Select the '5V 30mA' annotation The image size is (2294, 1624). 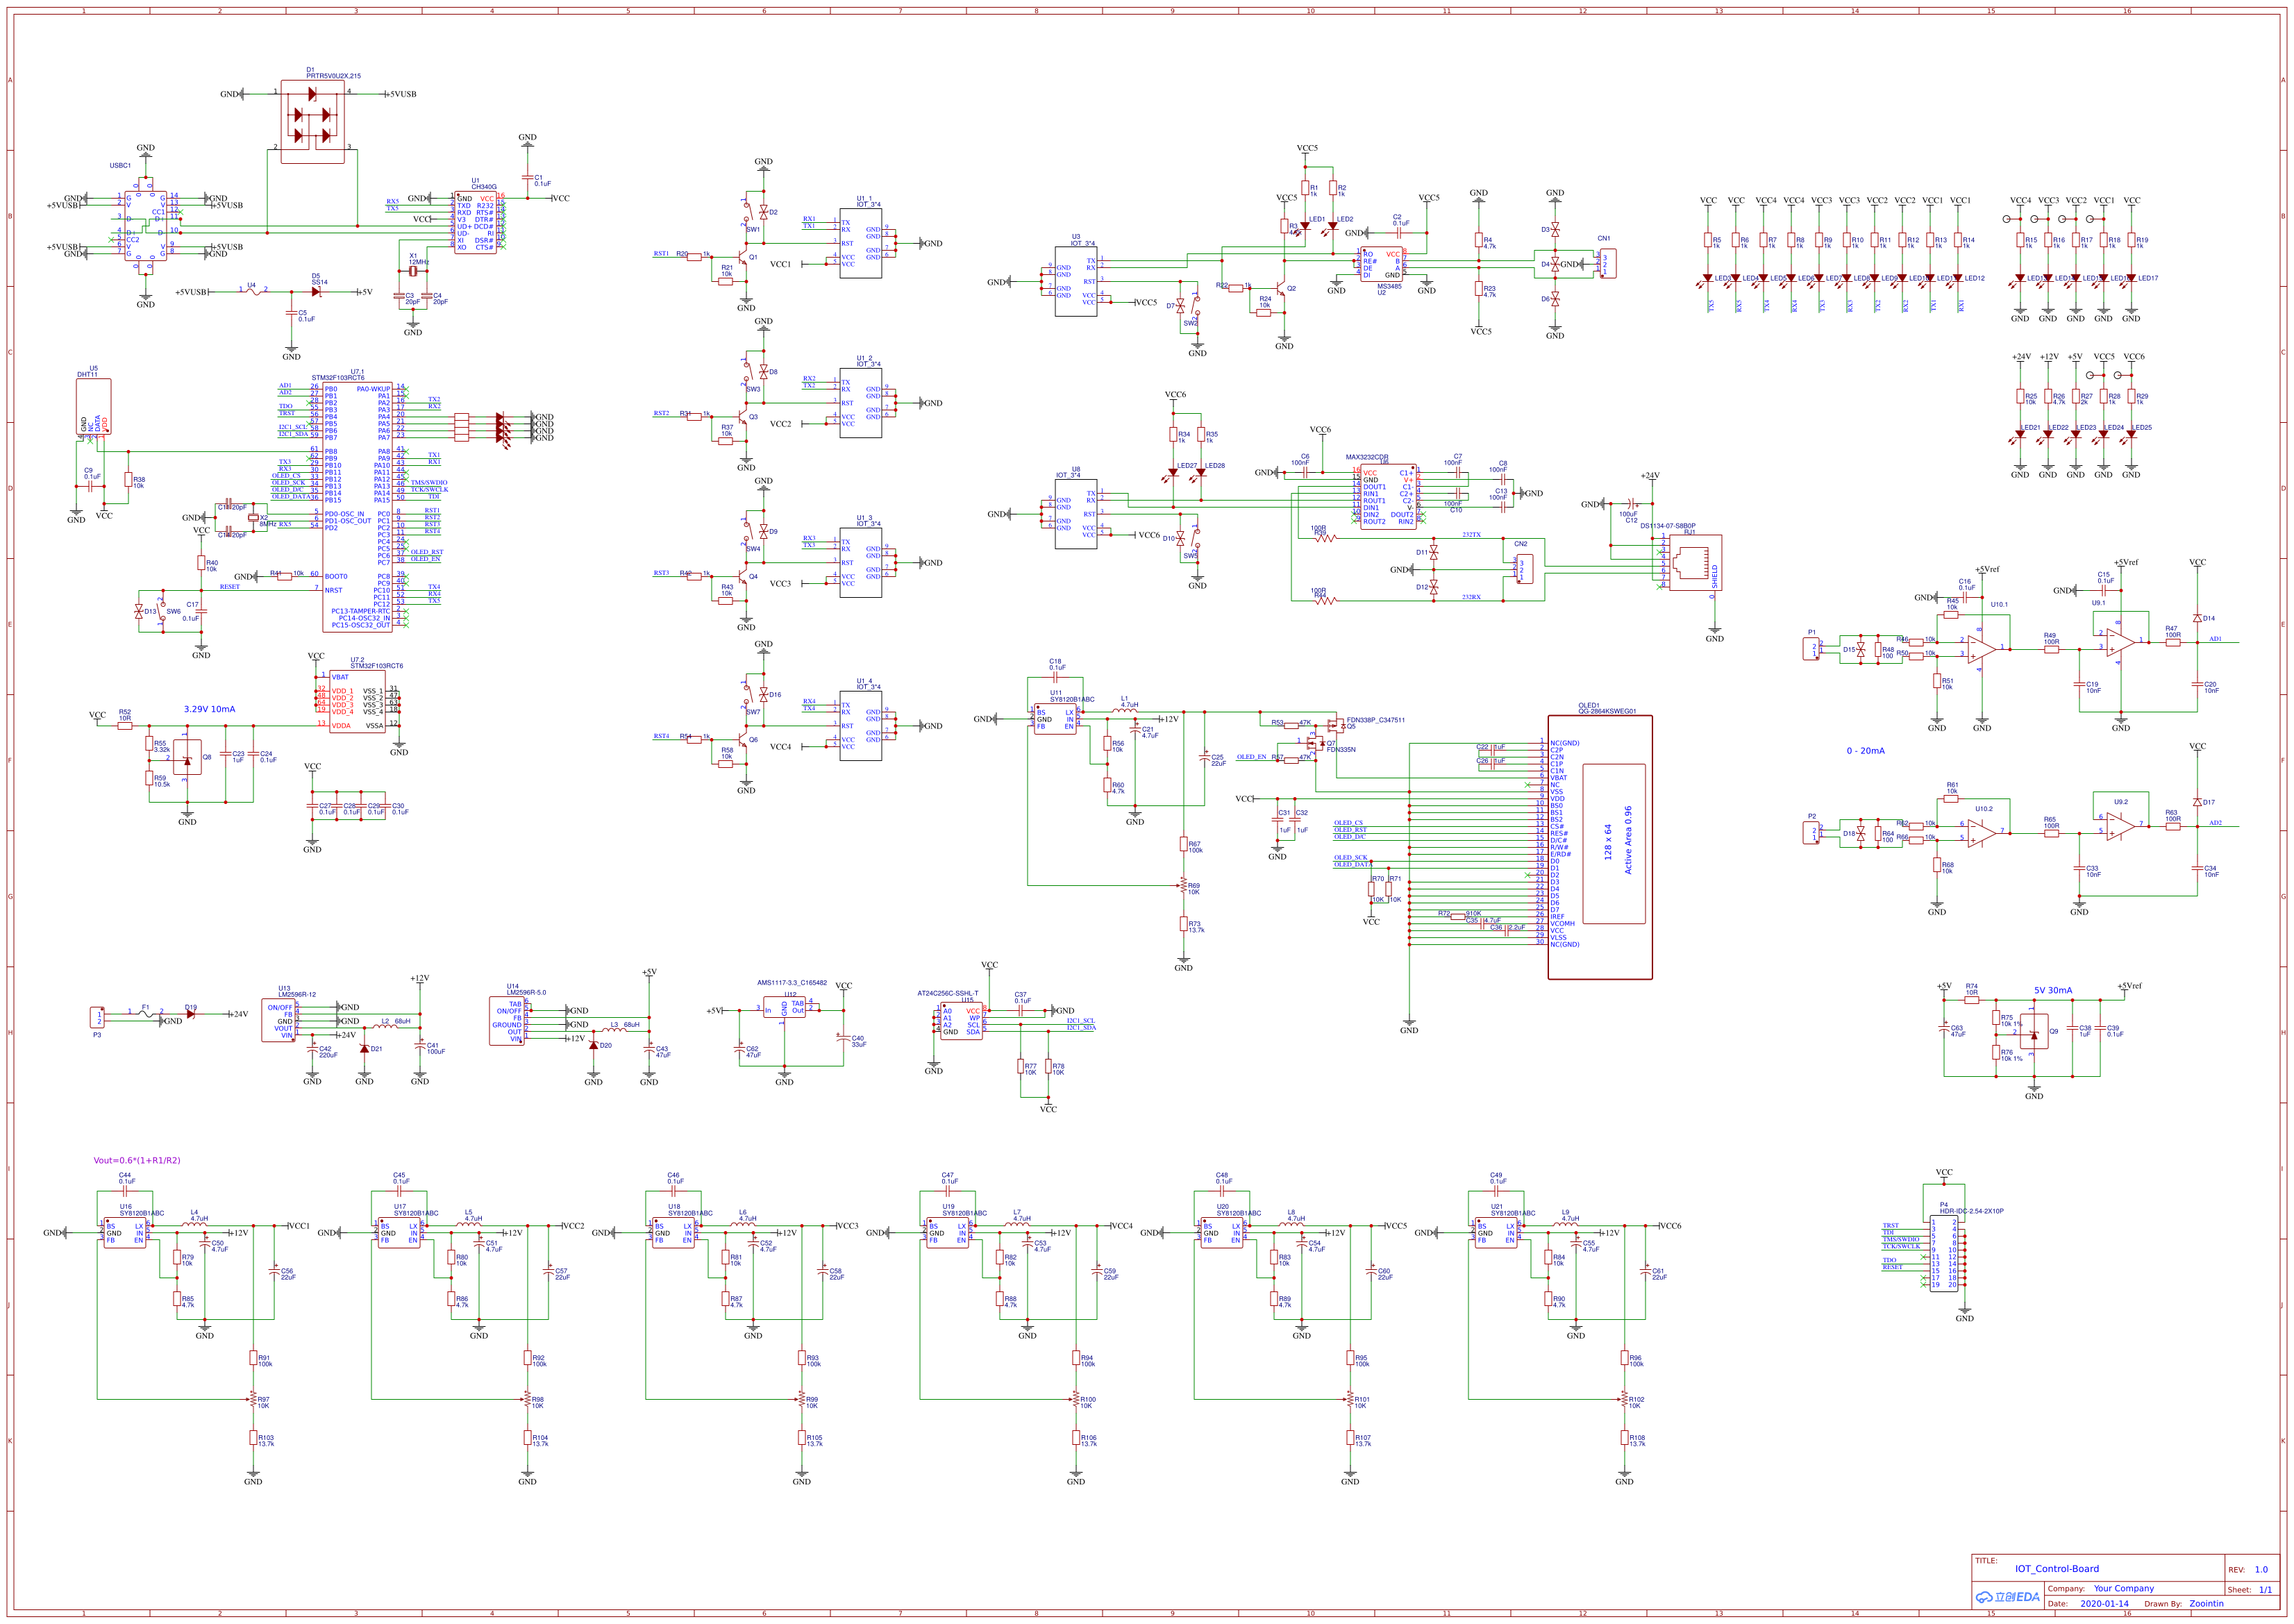point(2053,990)
